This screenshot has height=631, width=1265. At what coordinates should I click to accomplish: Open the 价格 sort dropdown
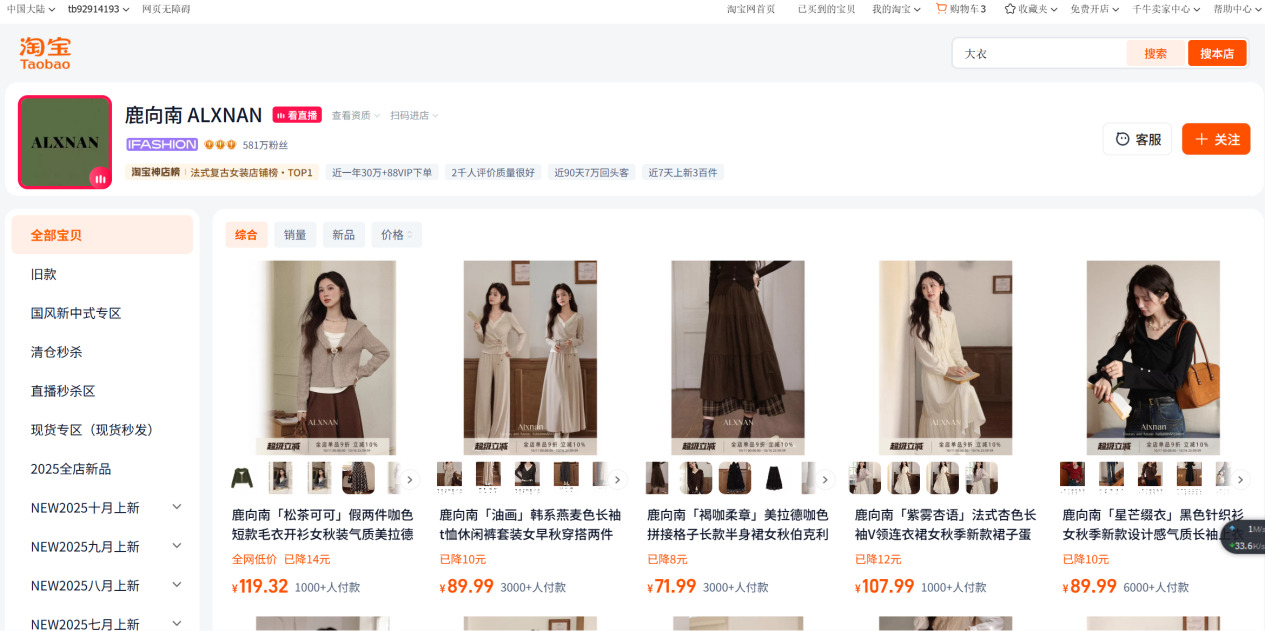397,235
